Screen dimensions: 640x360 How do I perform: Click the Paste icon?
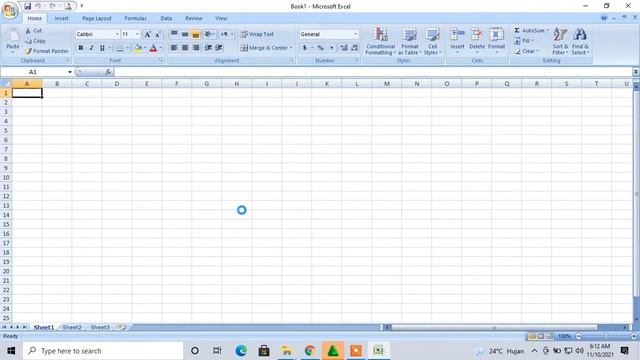click(x=13, y=36)
